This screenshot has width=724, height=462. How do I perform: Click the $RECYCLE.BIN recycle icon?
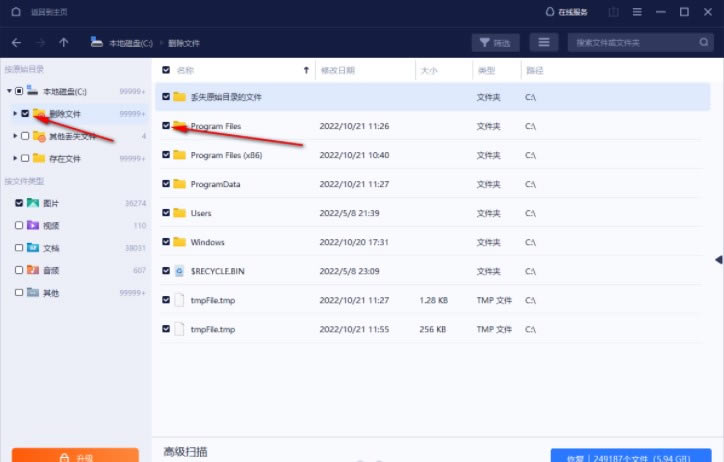click(180, 271)
